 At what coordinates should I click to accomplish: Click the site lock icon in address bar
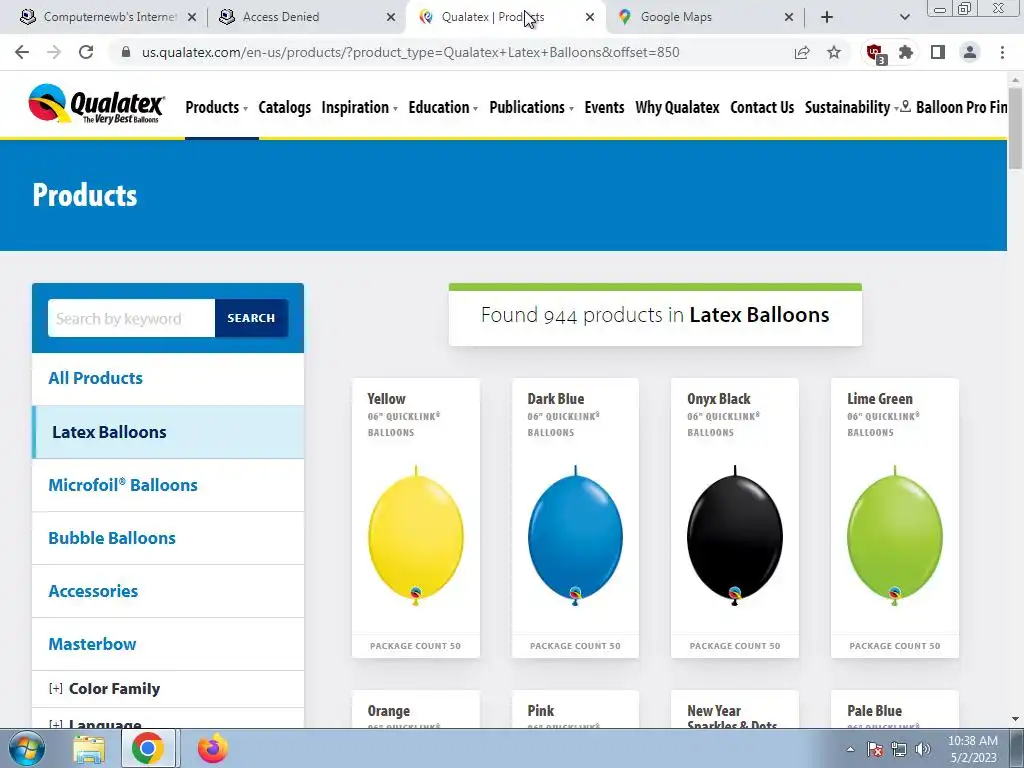[x=126, y=52]
